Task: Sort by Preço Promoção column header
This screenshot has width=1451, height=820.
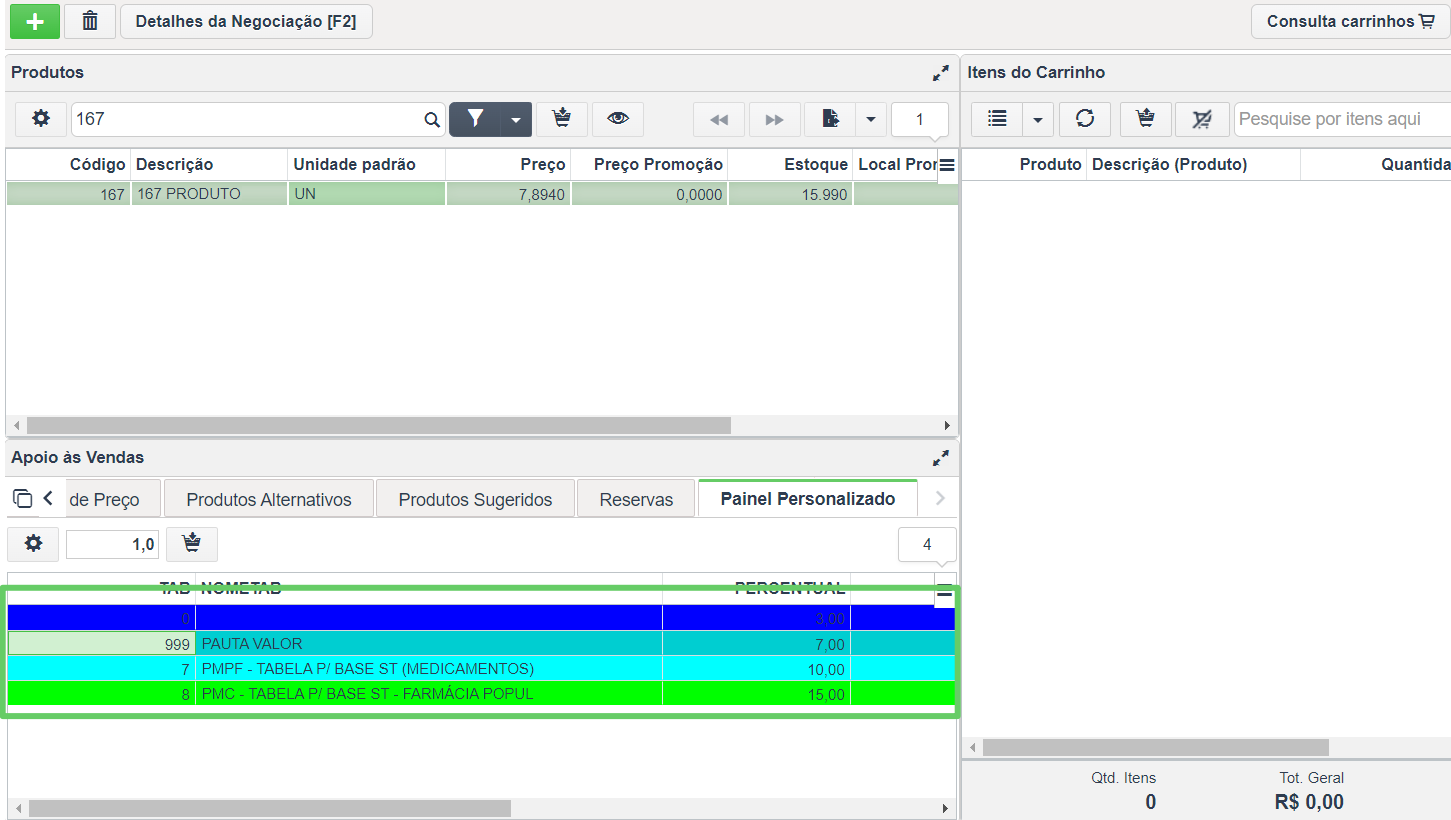Action: 658,164
